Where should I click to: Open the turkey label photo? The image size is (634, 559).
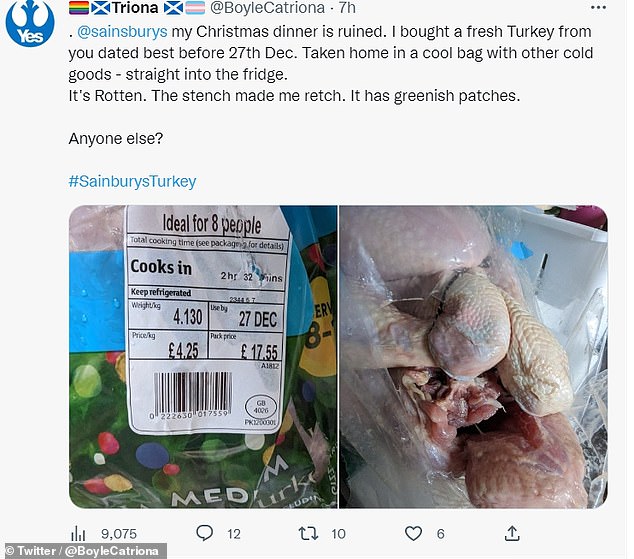(203, 356)
